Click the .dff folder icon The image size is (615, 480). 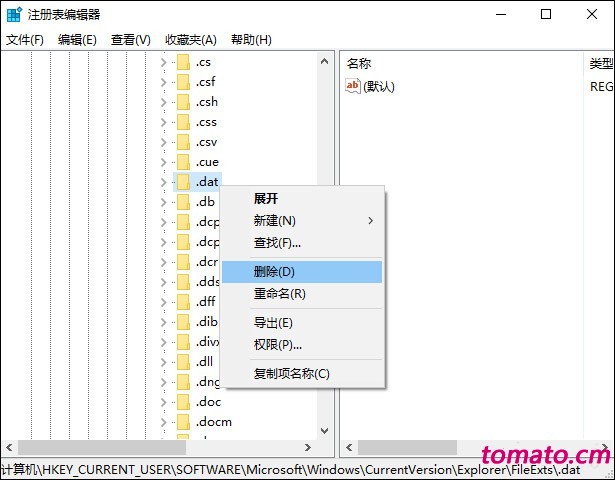(x=183, y=302)
